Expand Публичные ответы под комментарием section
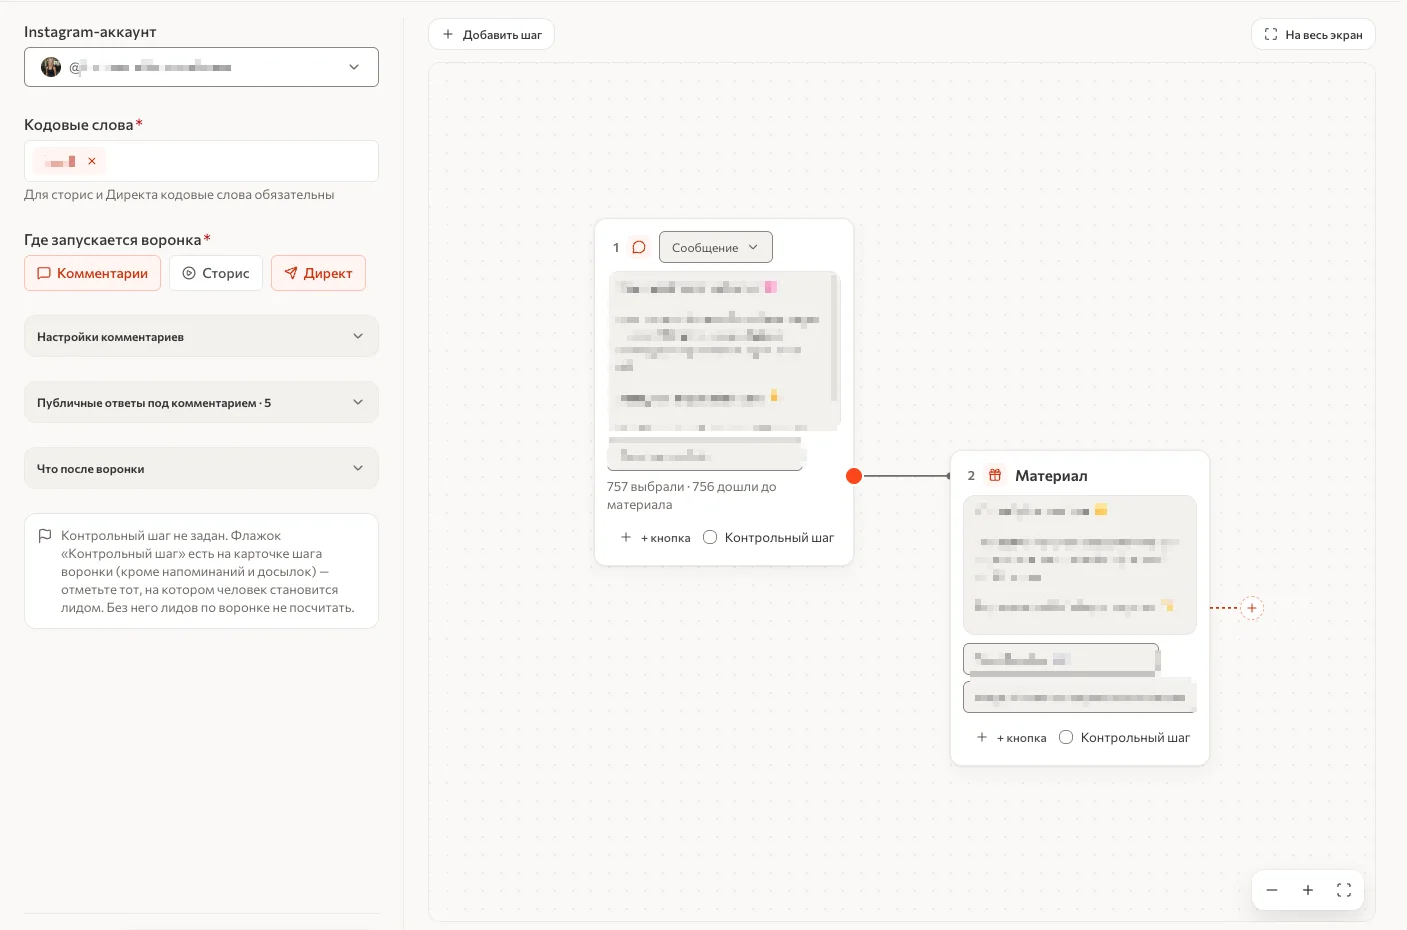The height and width of the screenshot is (930, 1407). 201,402
